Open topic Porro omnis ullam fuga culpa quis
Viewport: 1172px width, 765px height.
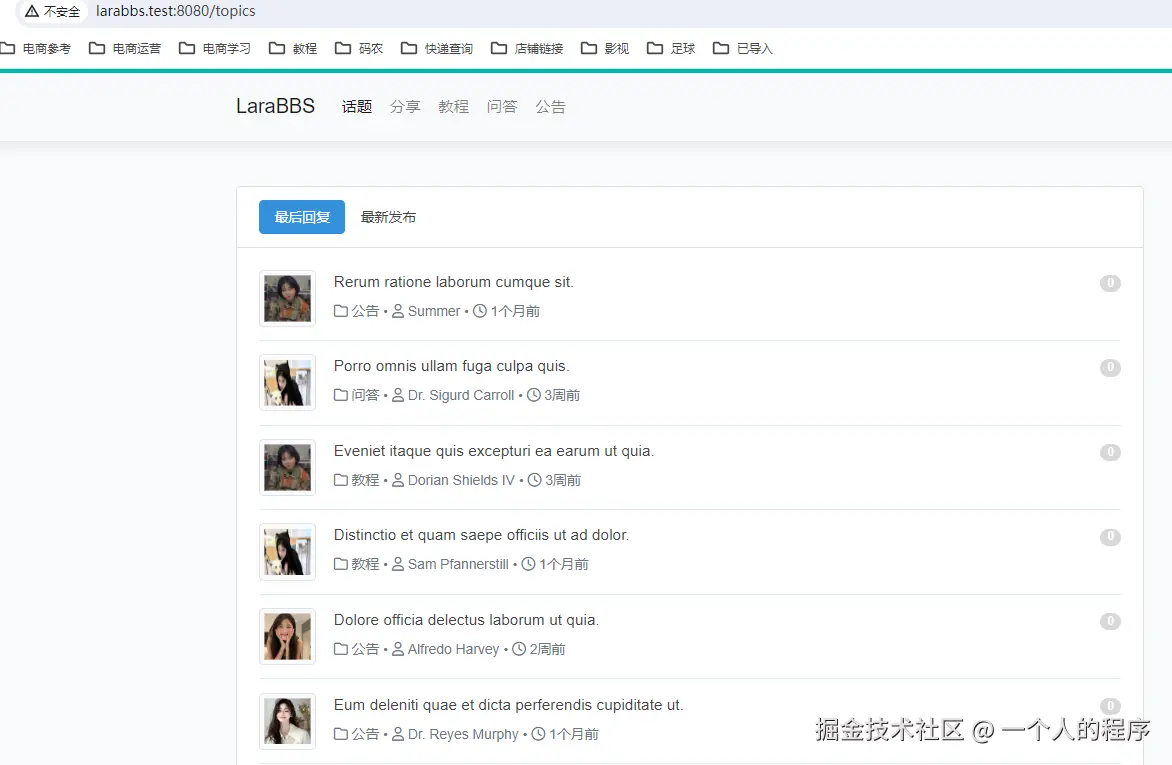(451, 366)
